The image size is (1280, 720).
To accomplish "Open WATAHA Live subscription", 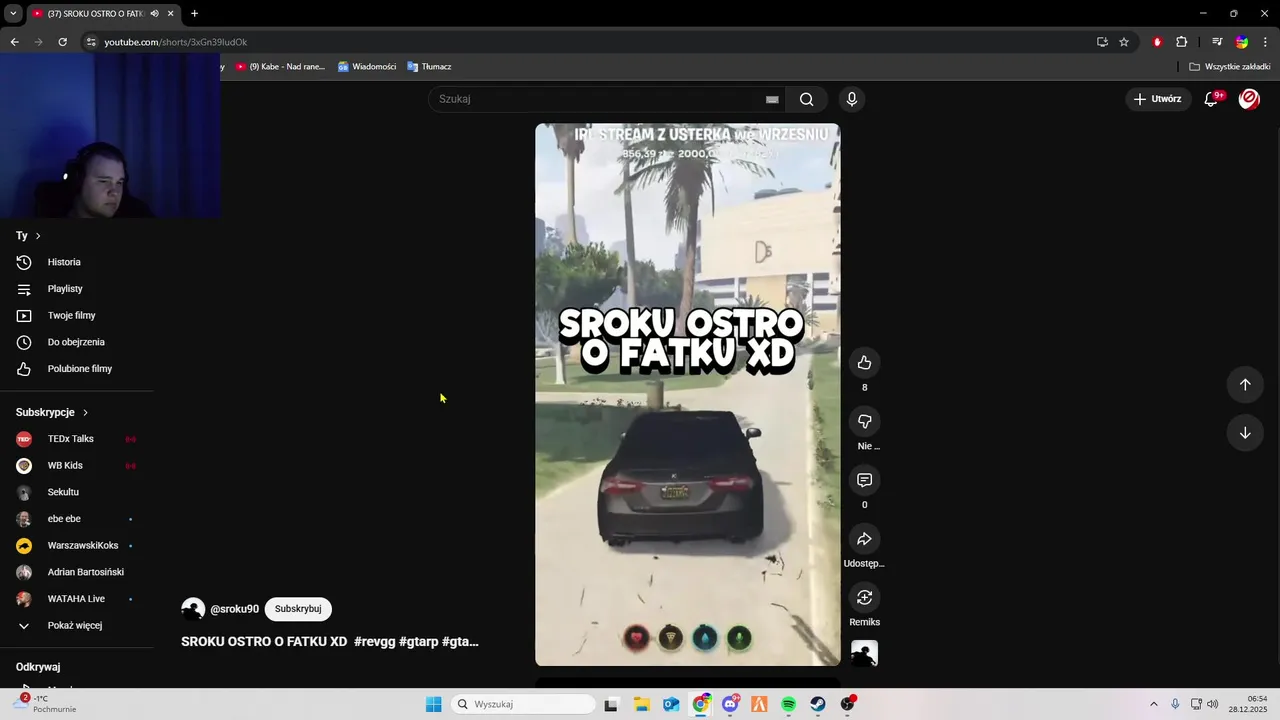I will [x=76, y=599].
